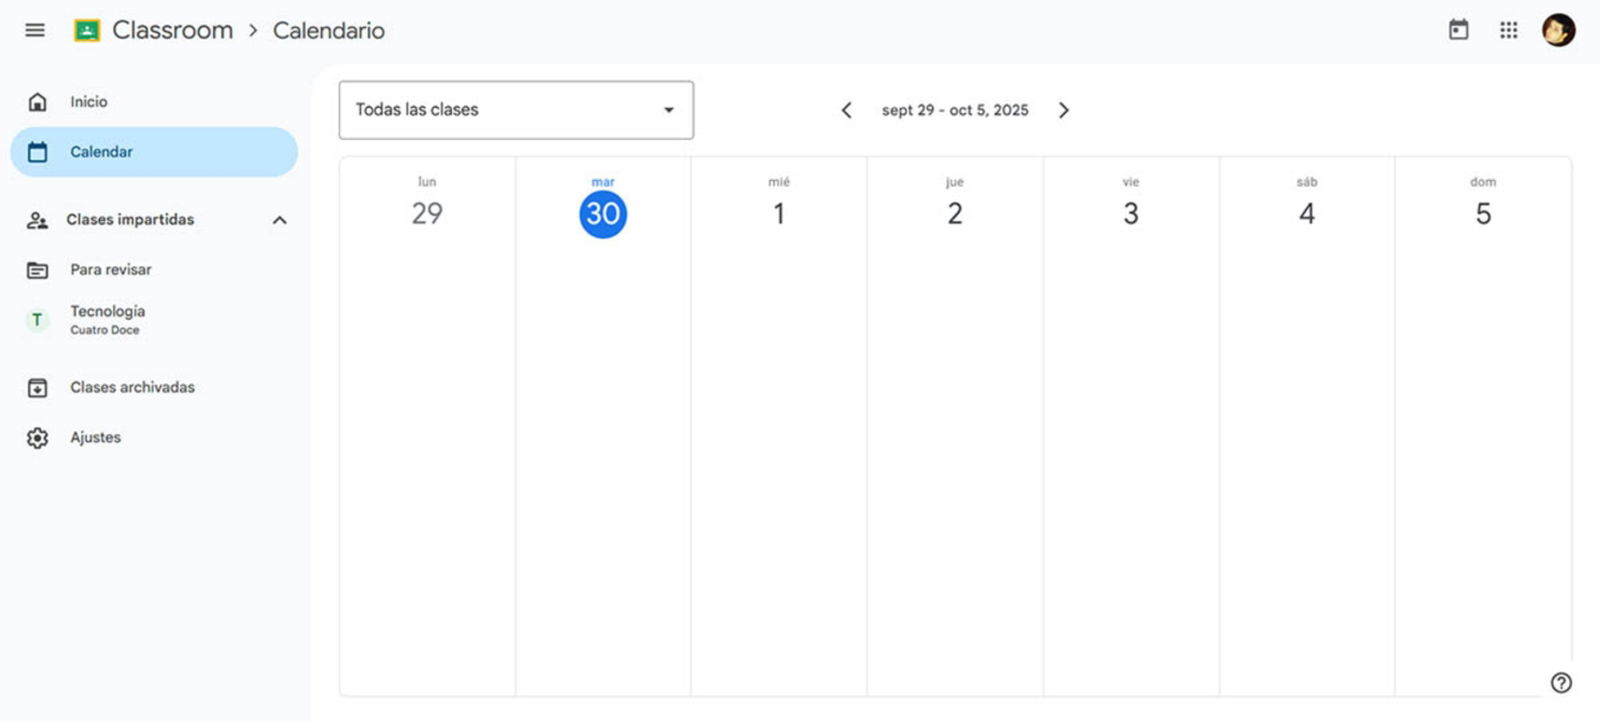This screenshot has height=722, width=1600.
Task: Open the hamburger main menu
Action: [x=35, y=30]
